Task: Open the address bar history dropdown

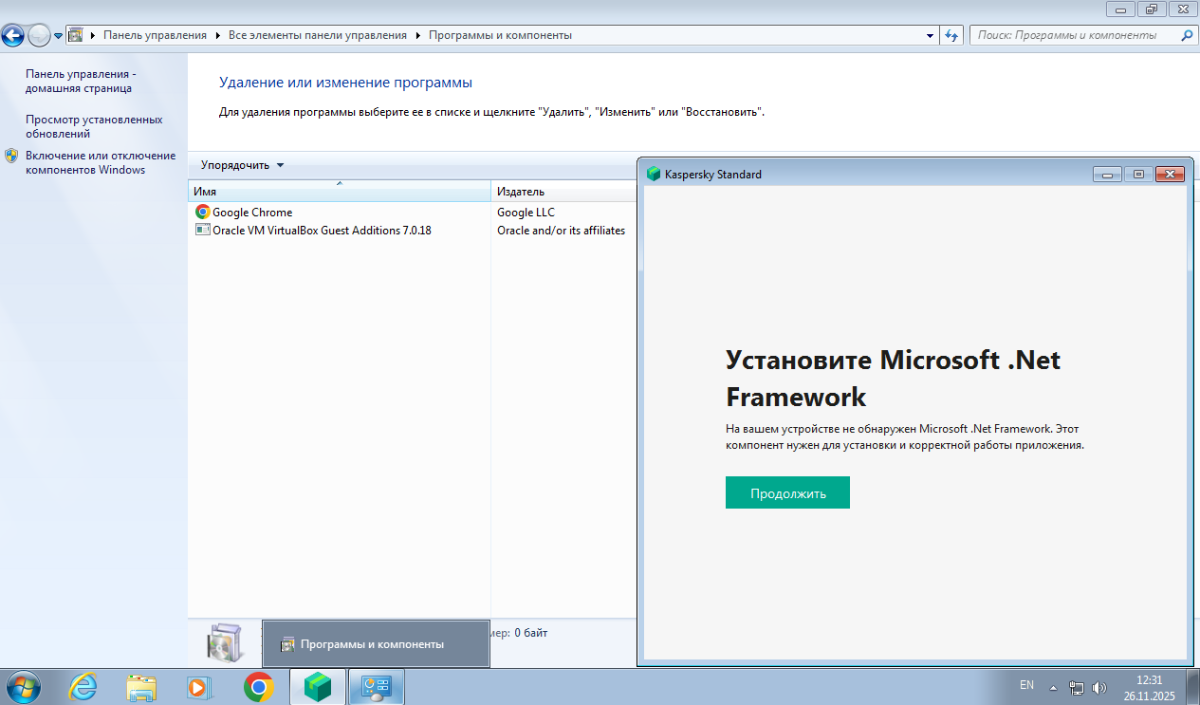Action: (x=931, y=35)
